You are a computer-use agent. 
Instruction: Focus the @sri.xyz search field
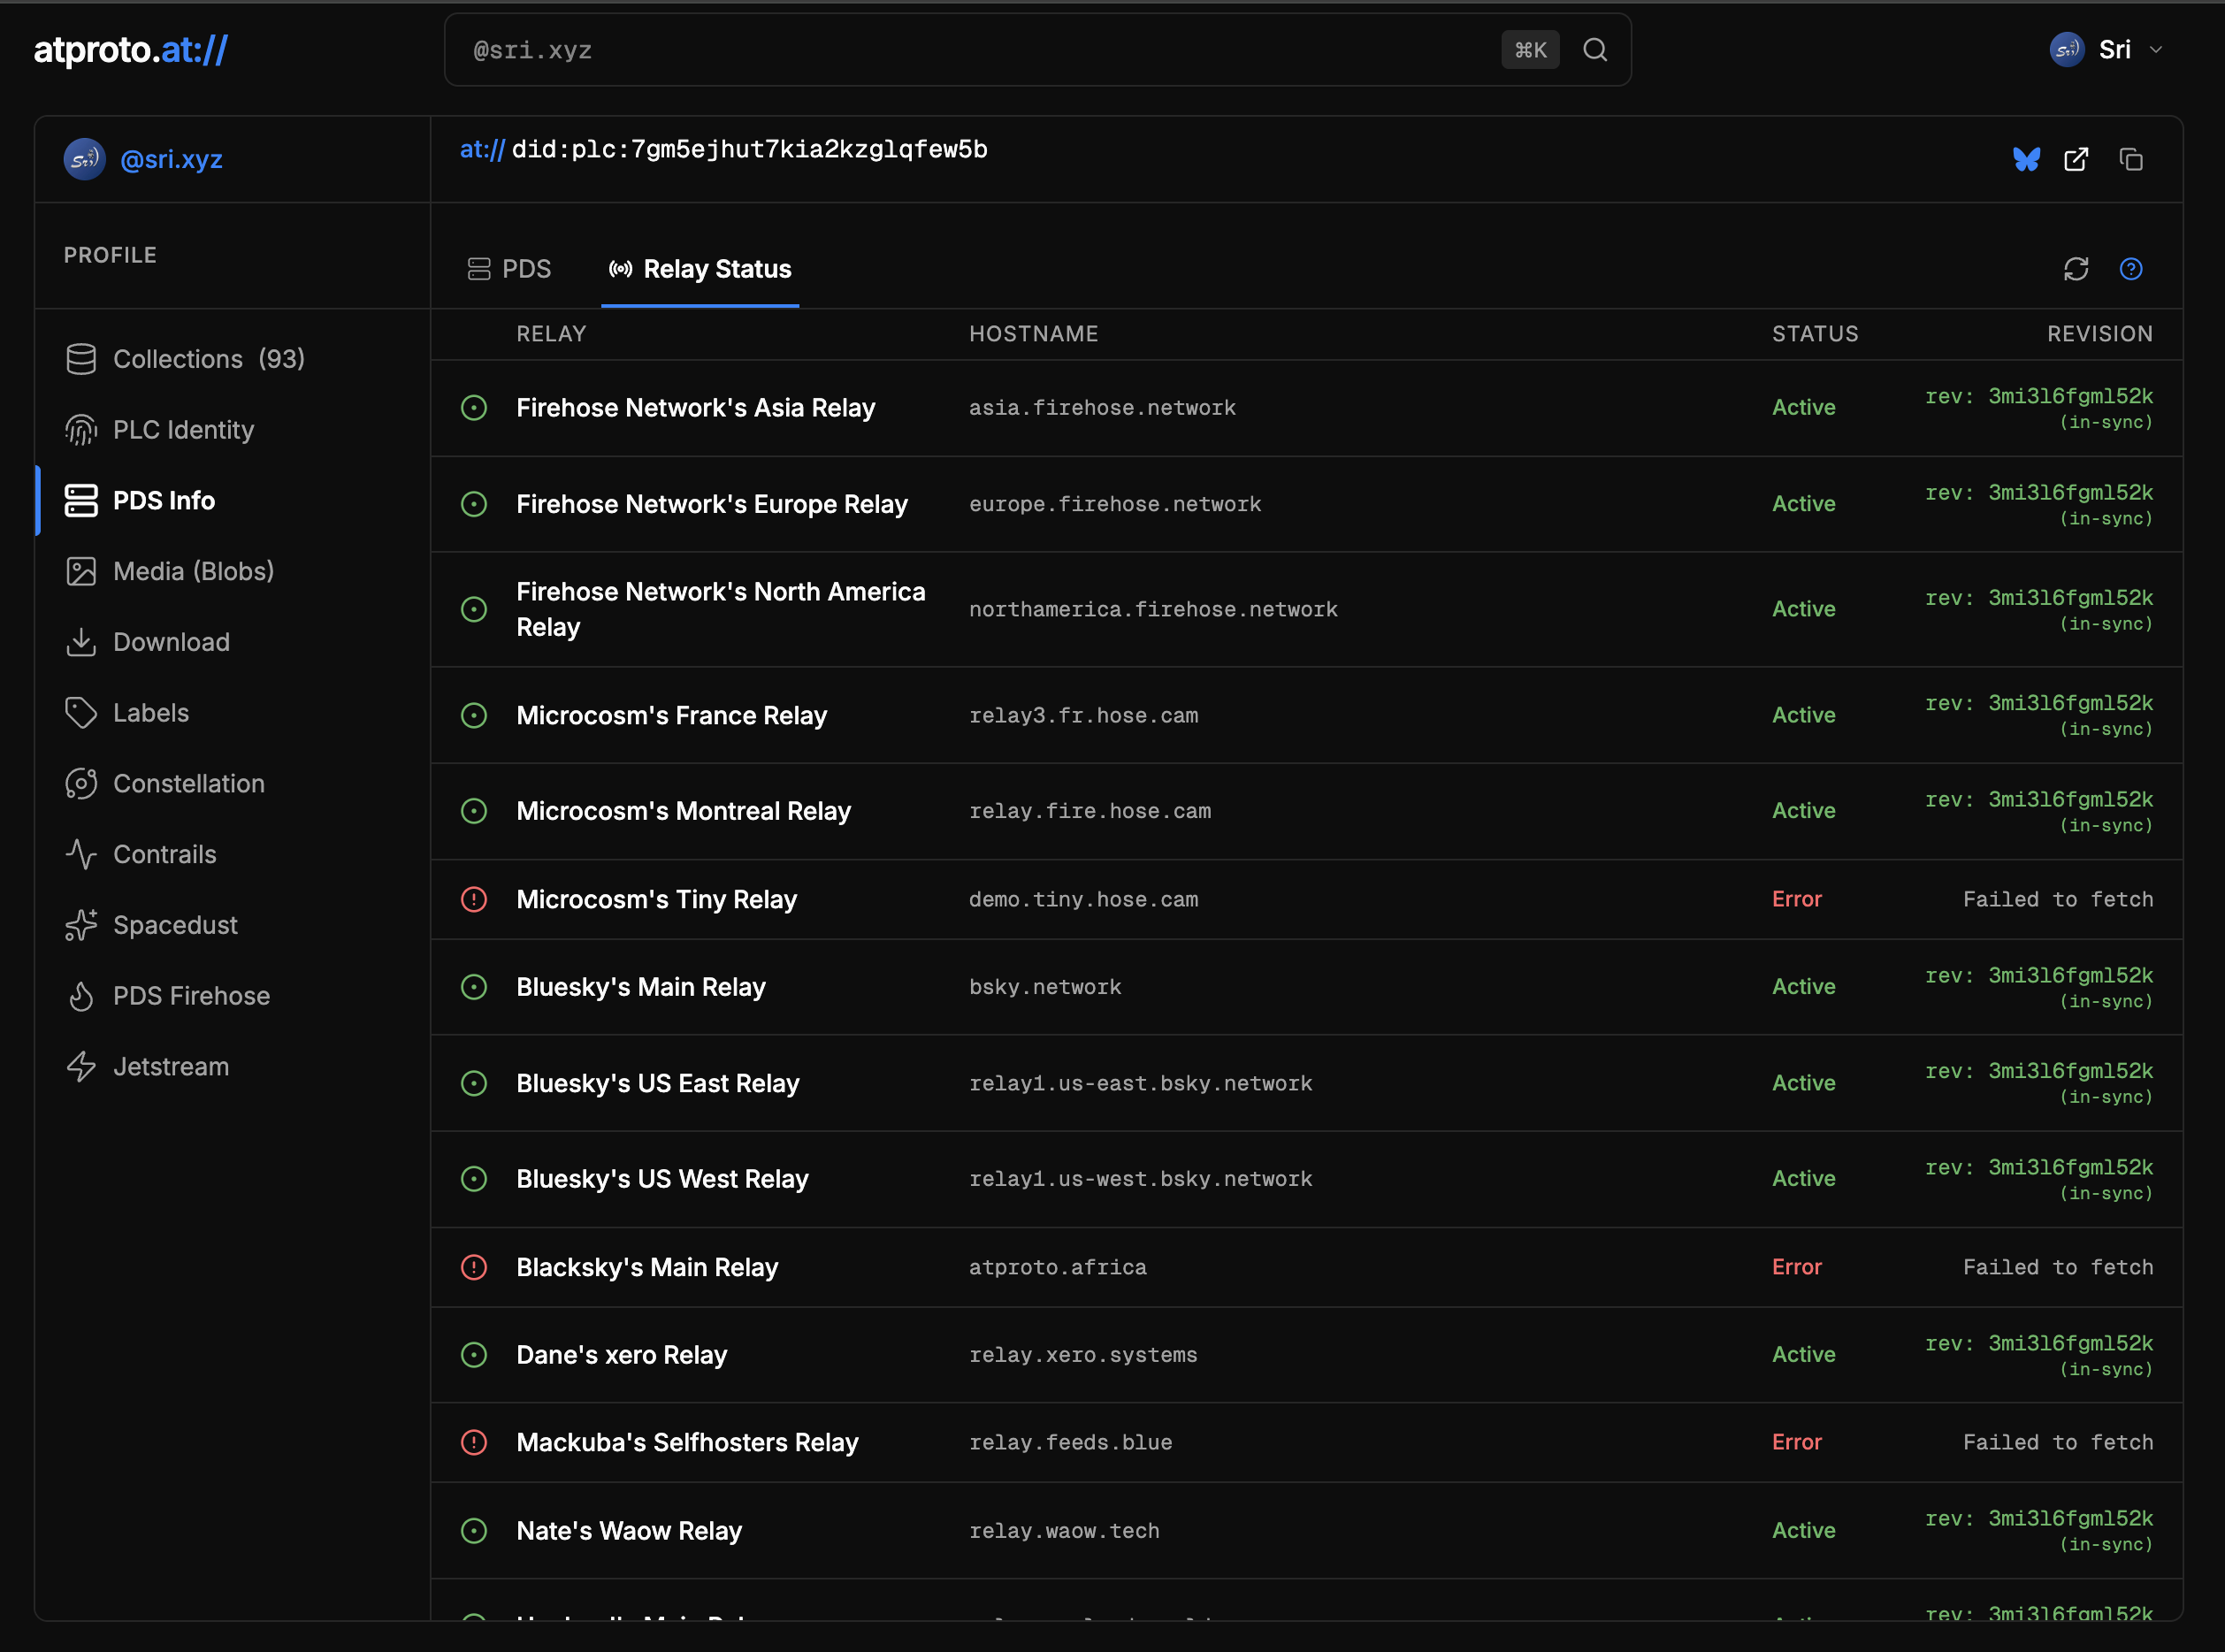pos(970,50)
